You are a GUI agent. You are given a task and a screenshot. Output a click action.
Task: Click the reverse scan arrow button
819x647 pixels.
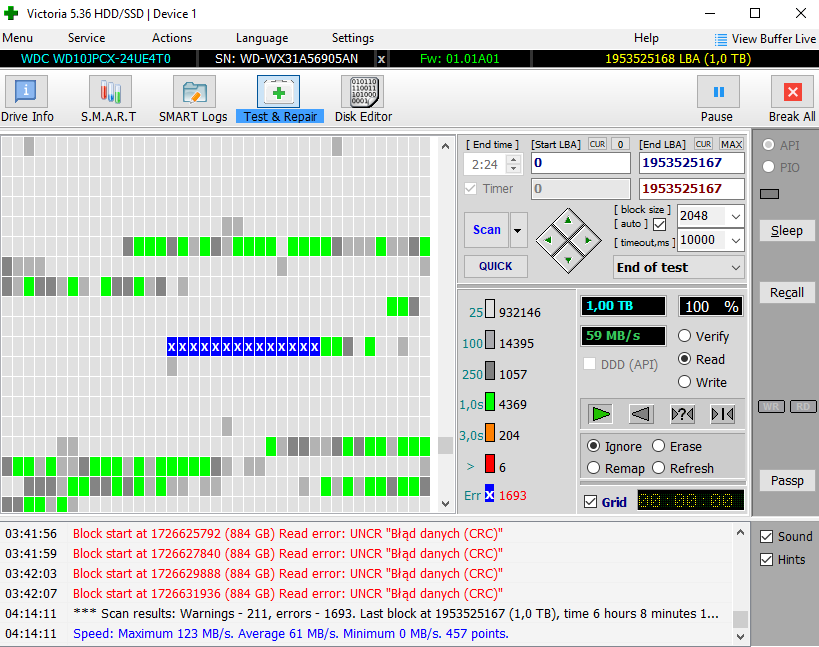point(641,414)
